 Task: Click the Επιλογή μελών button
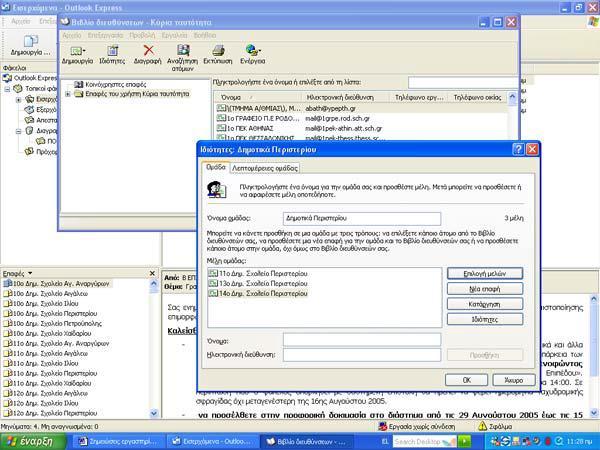click(x=485, y=274)
